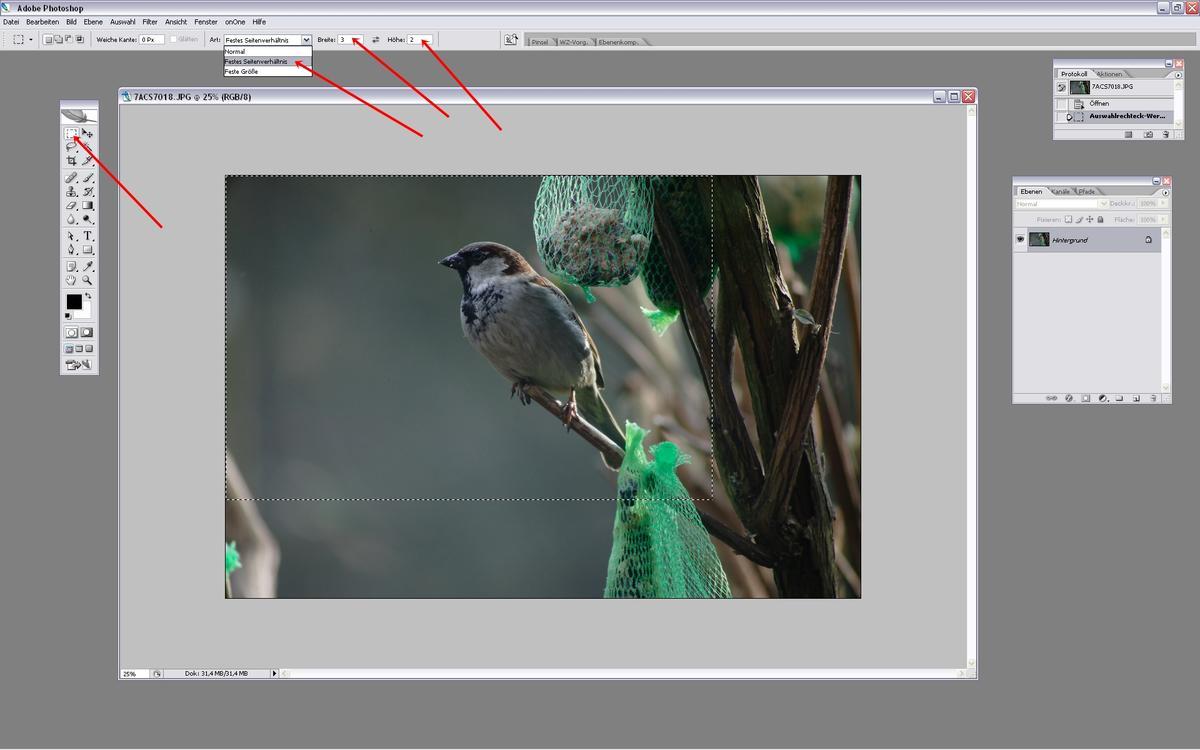1200x750 pixels.
Task: Select the Hand tool
Action: [x=71, y=281]
